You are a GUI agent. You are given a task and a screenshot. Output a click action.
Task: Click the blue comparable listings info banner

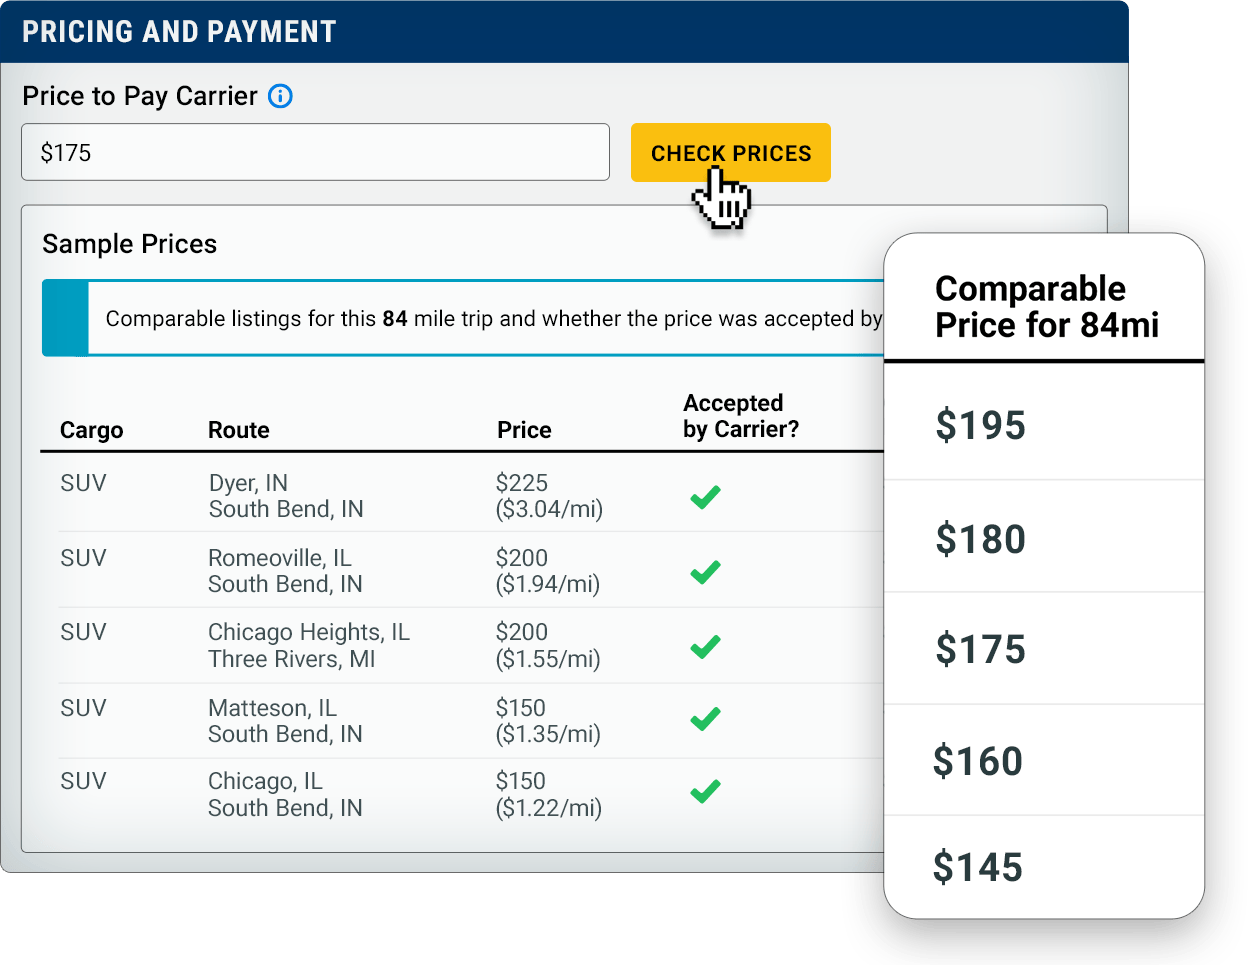point(463,318)
